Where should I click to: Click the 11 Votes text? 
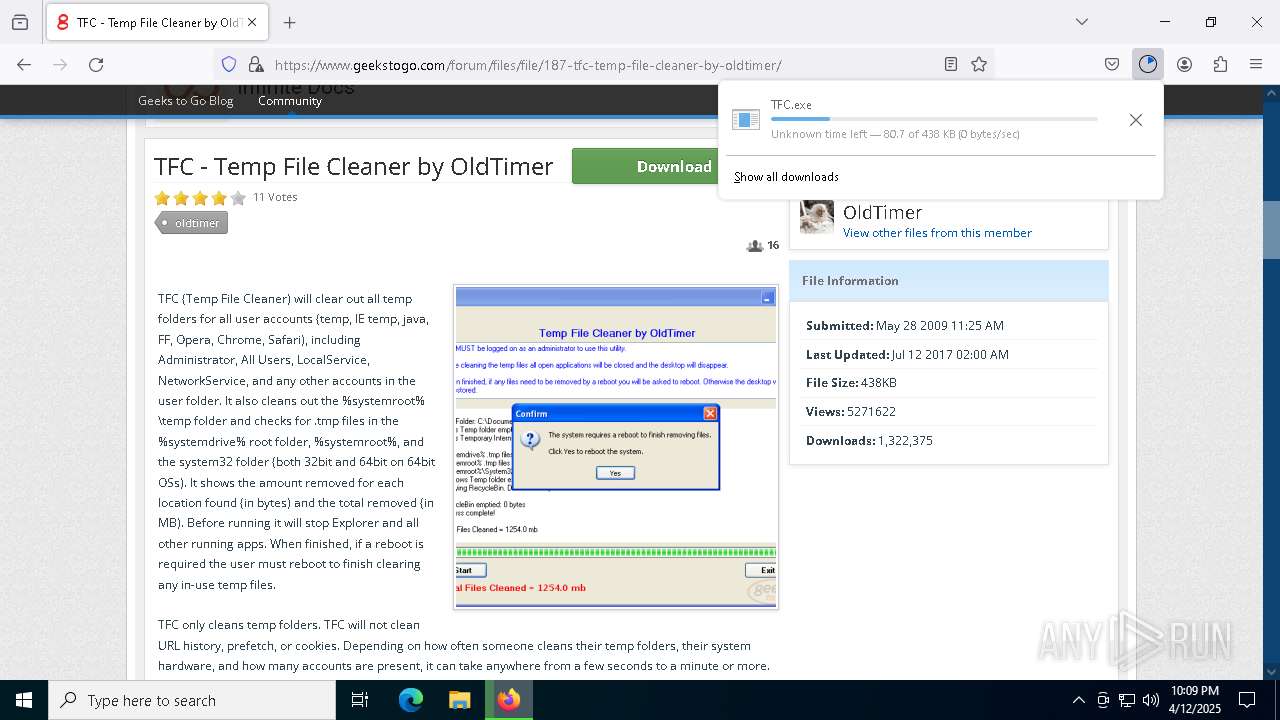click(x=275, y=197)
